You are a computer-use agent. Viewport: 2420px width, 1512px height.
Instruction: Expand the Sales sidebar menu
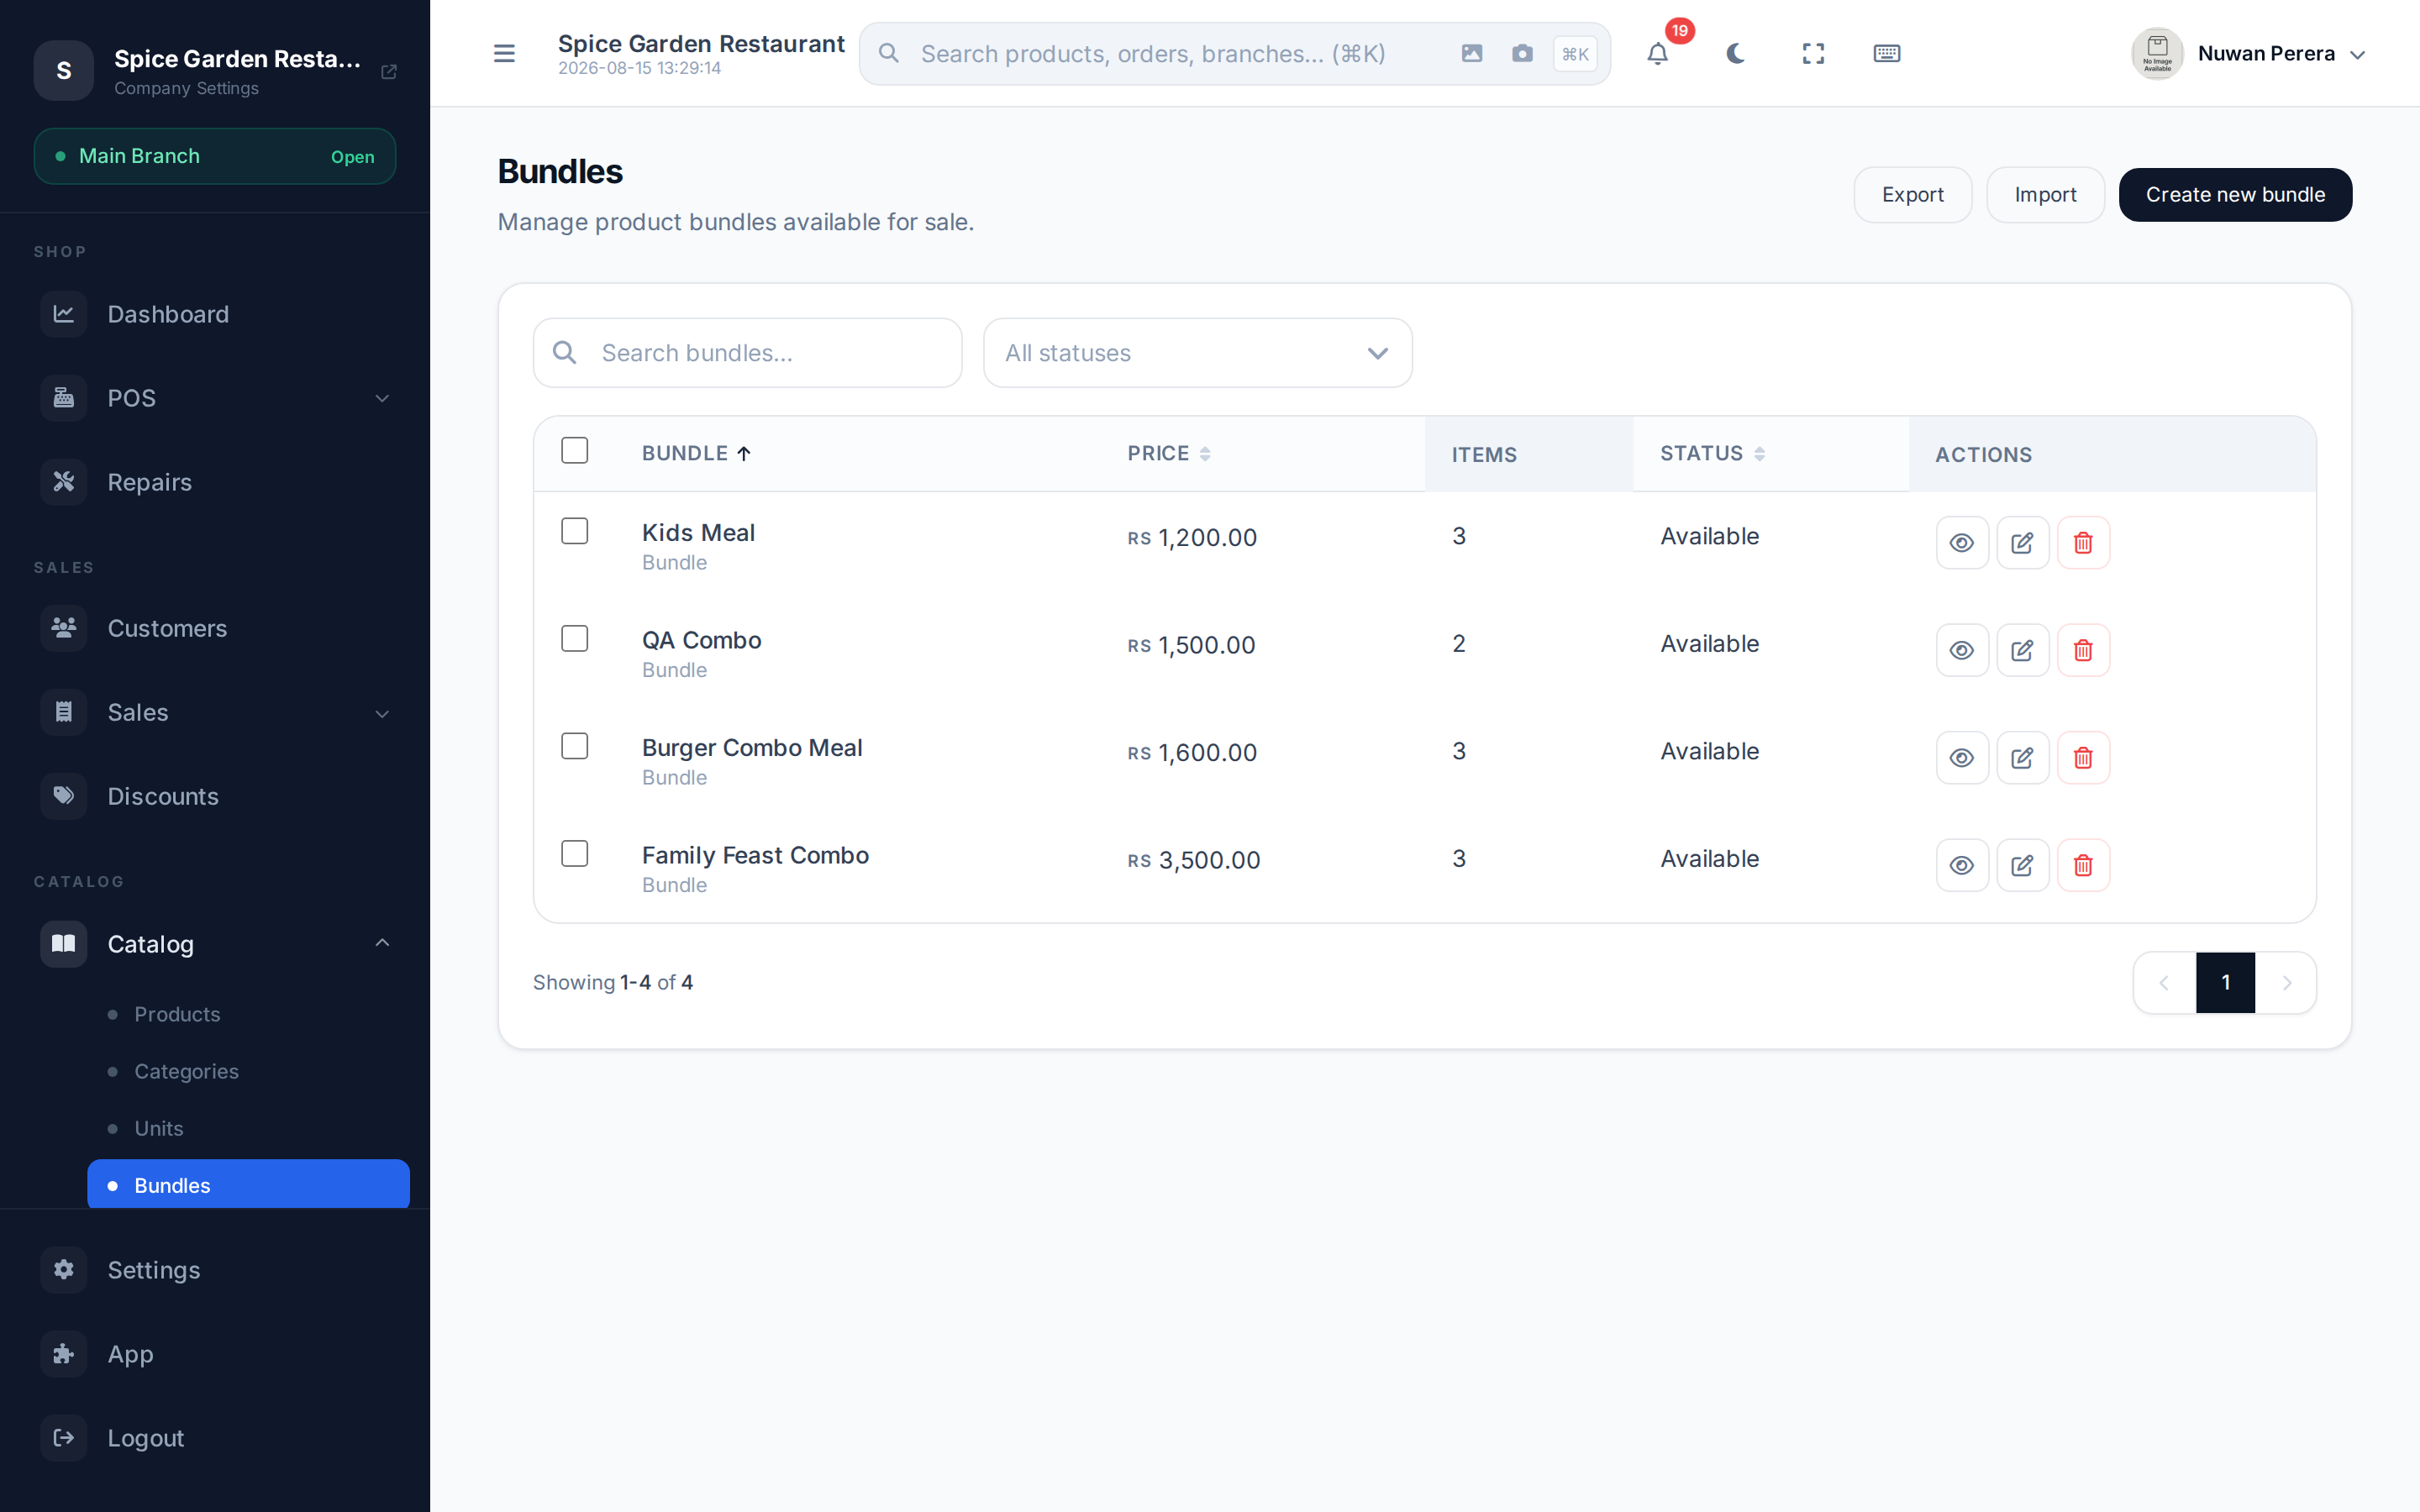point(215,712)
